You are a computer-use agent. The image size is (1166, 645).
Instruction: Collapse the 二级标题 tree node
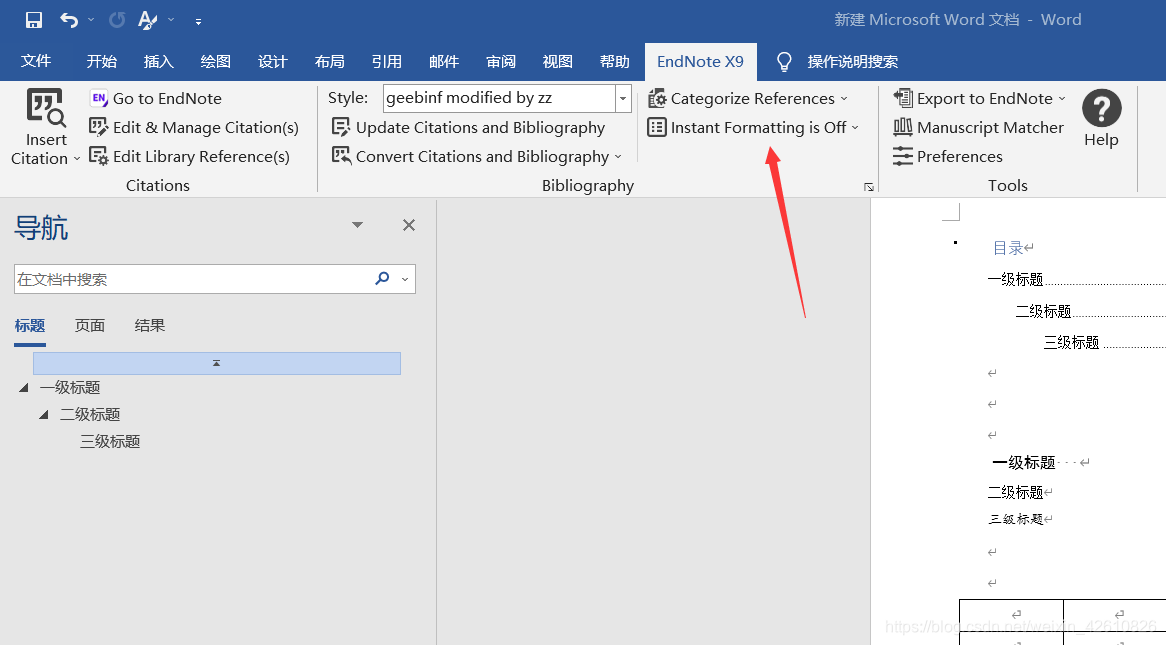[x=44, y=414]
